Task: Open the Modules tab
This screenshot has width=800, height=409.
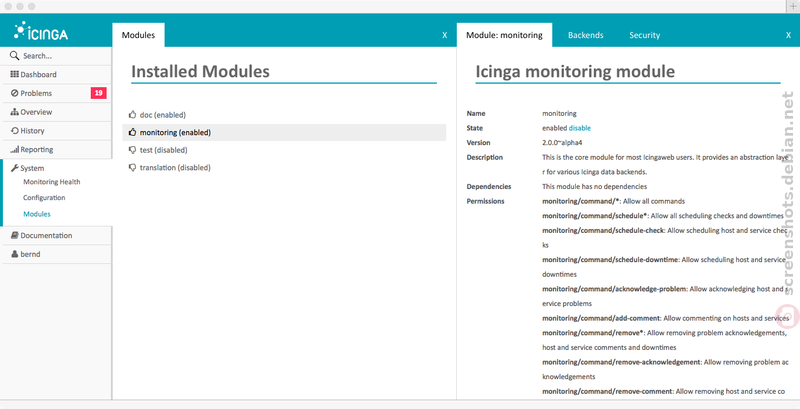Action: [x=138, y=35]
